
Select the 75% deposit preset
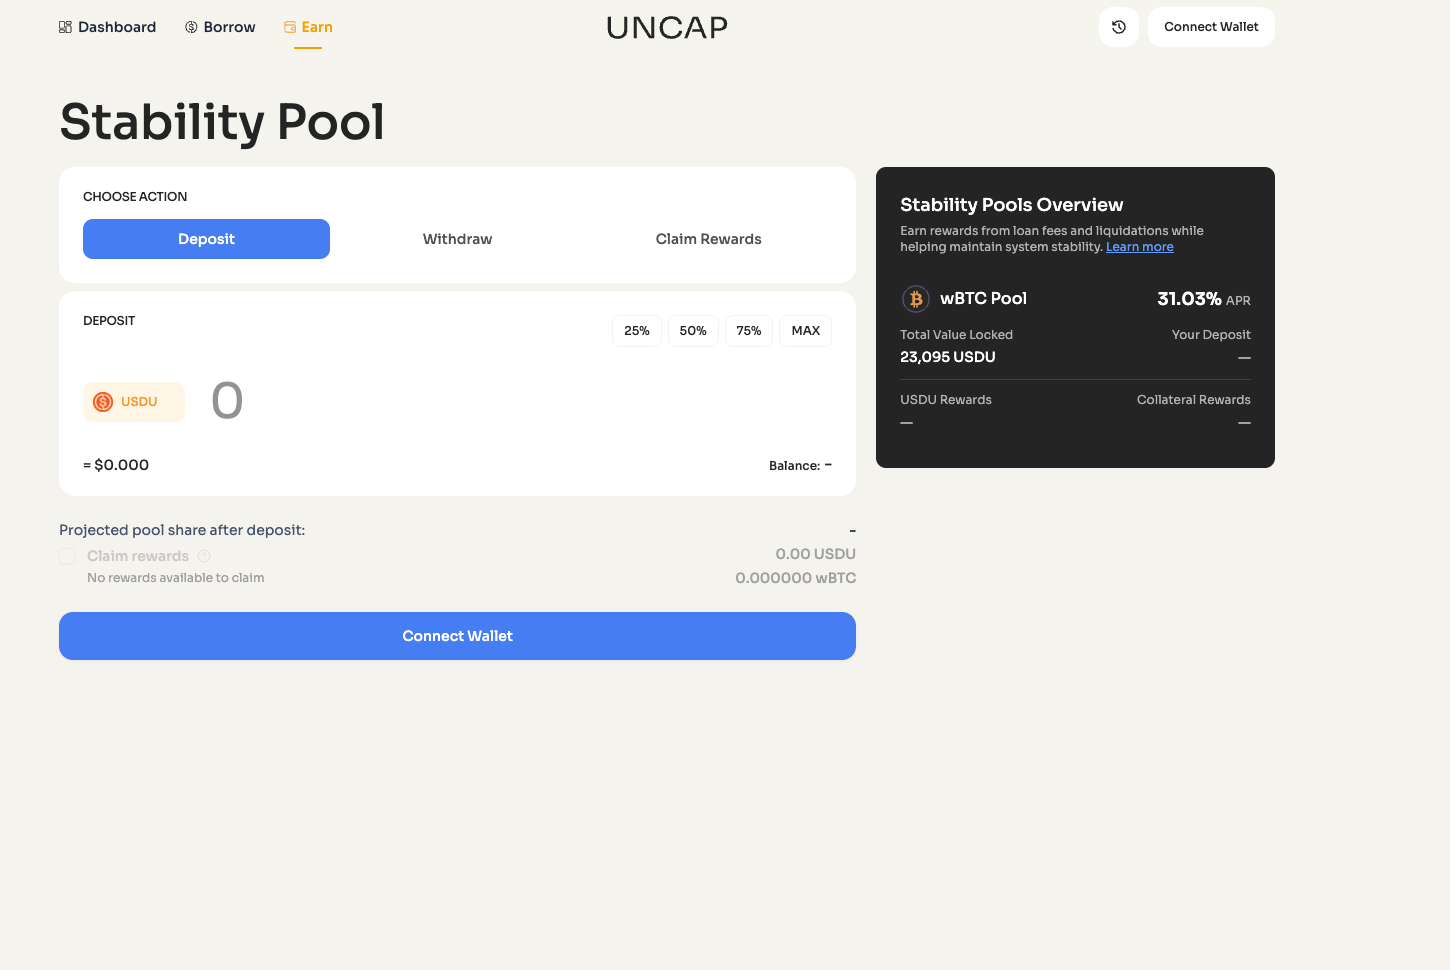coord(749,330)
